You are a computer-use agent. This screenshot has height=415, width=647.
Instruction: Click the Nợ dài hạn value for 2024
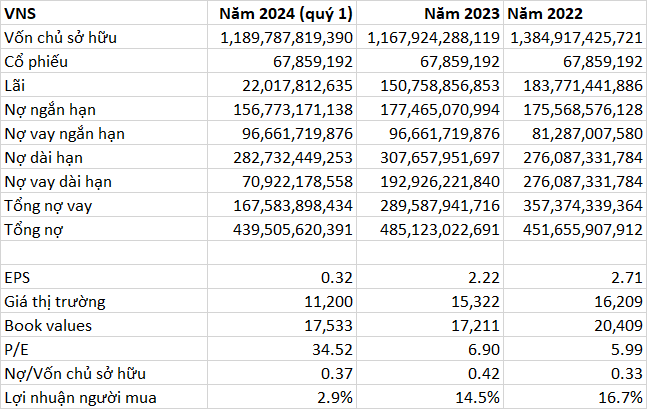tap(285, 157)
